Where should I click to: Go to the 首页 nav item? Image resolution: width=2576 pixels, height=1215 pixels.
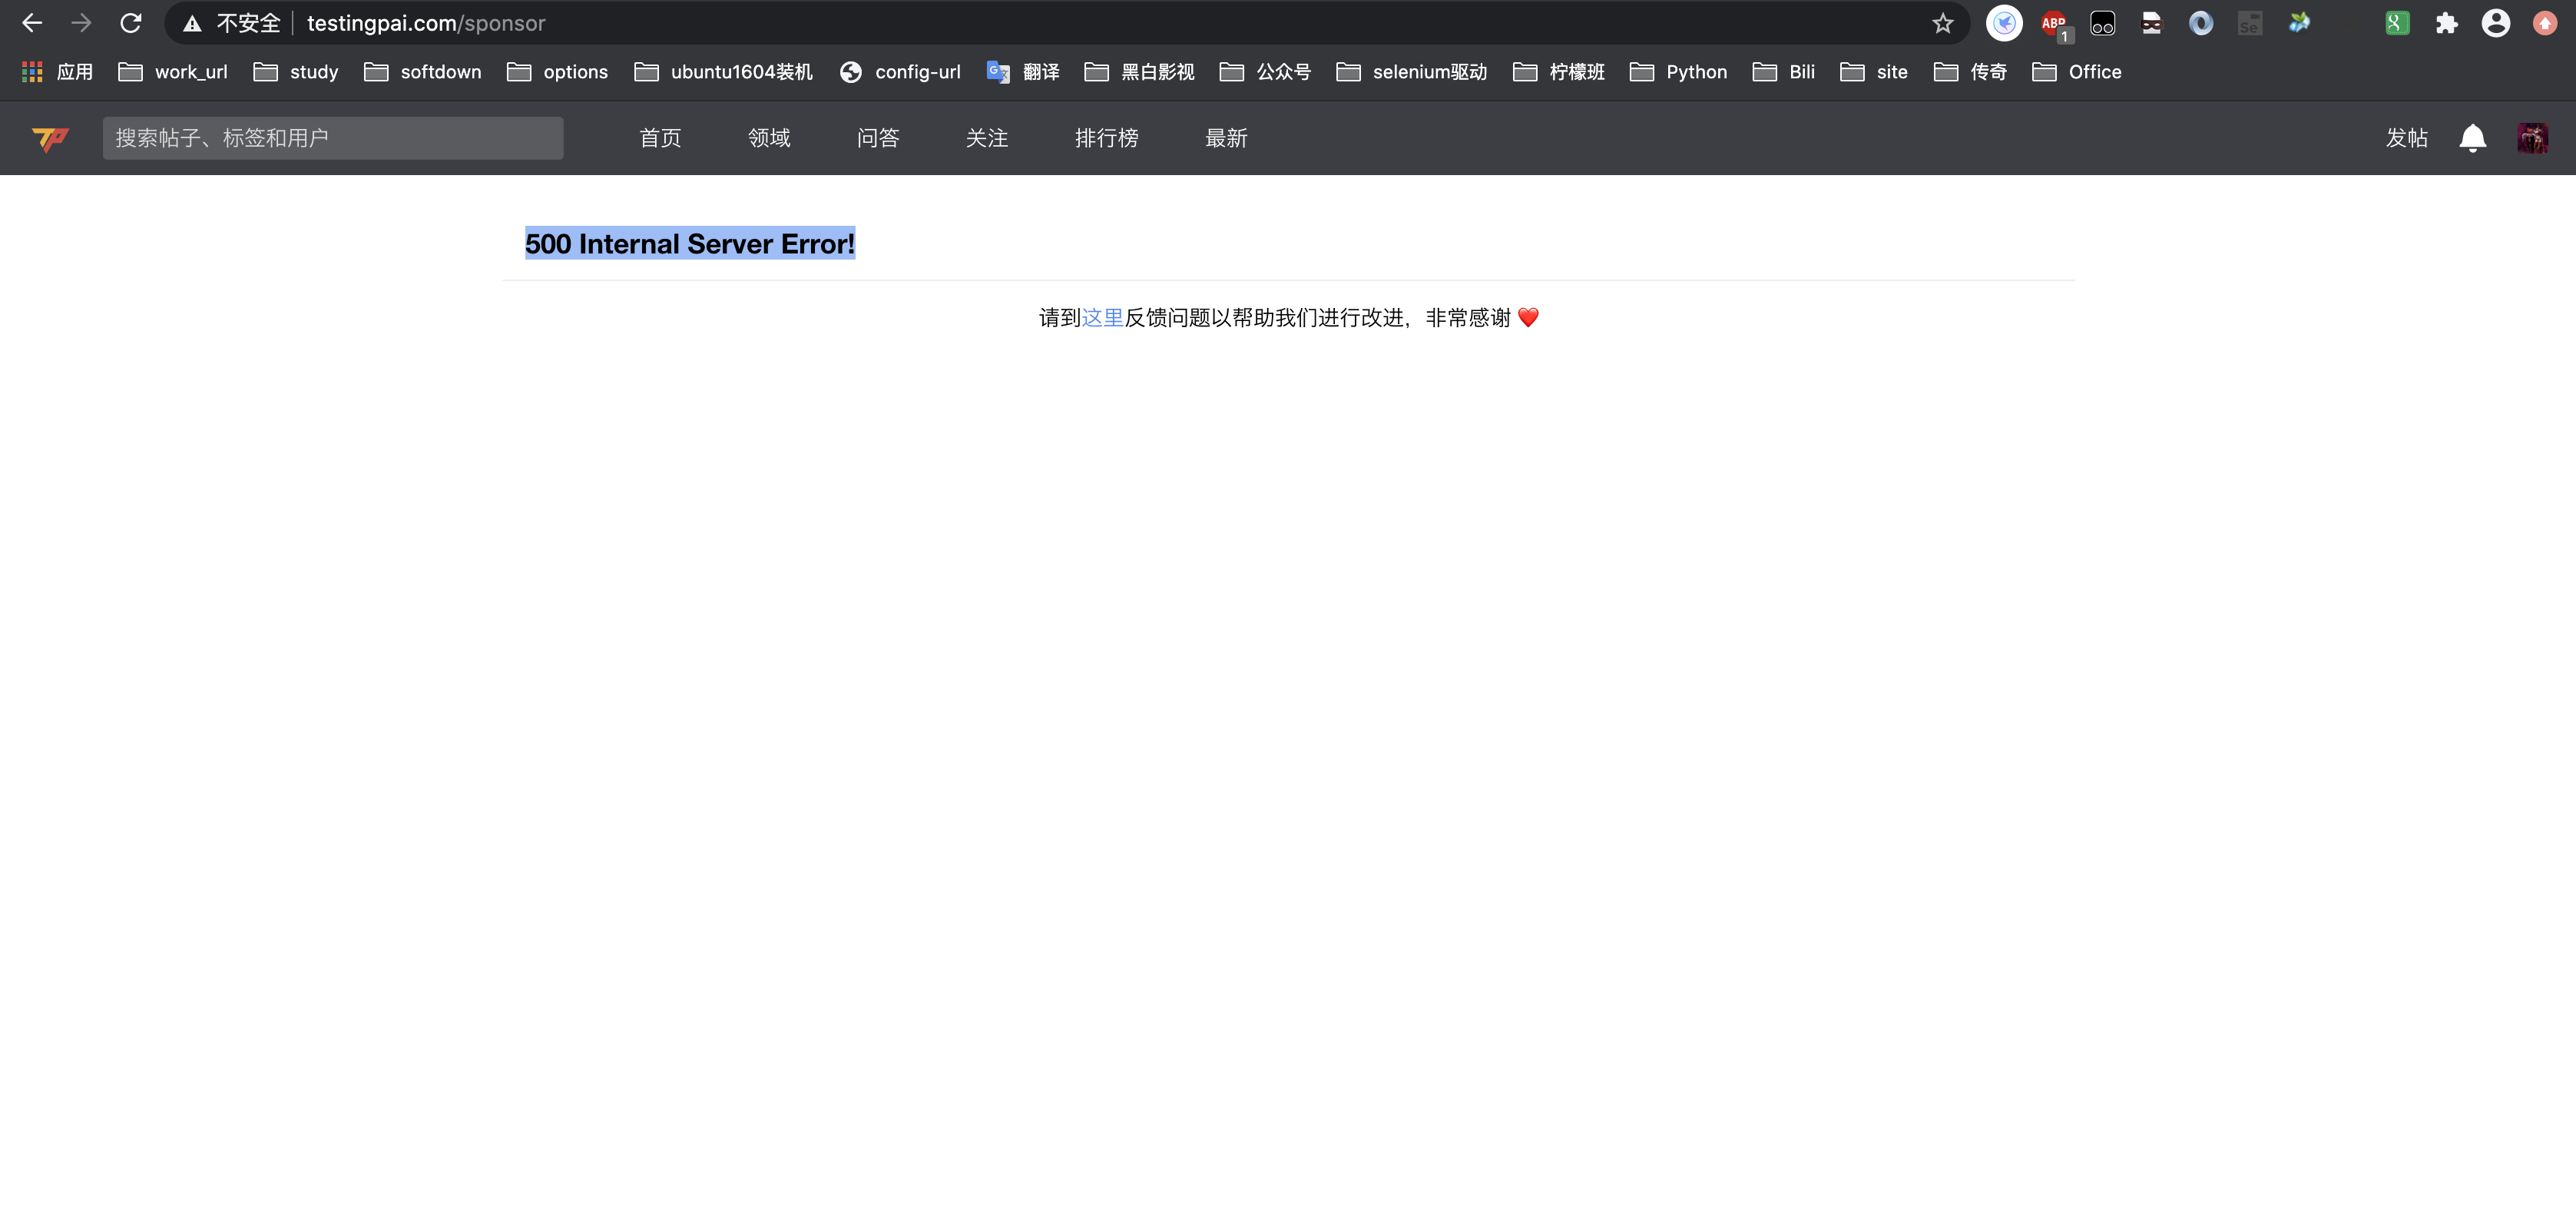660,138
